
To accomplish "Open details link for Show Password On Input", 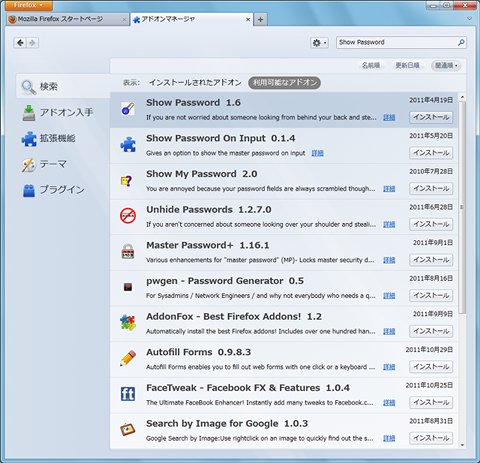I will tap(317, 153).
